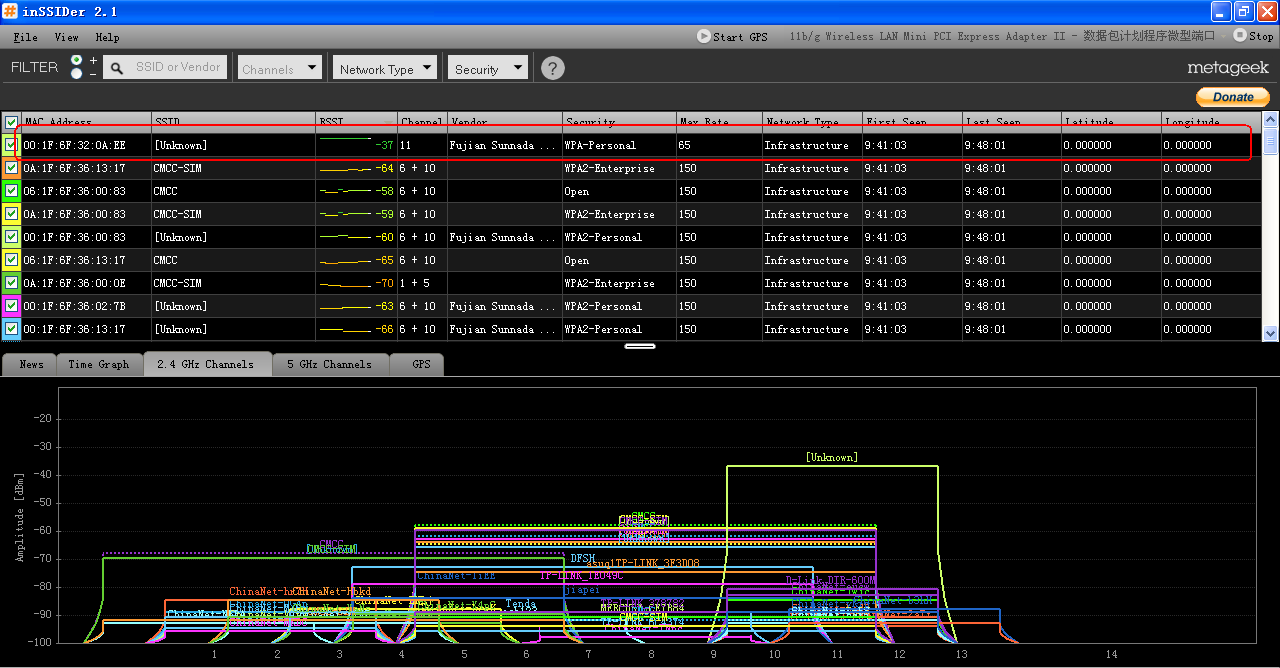Select the minus (exclude) filter radio button
The height and width of the screenshot is (668, 1280).
[77, 74]
